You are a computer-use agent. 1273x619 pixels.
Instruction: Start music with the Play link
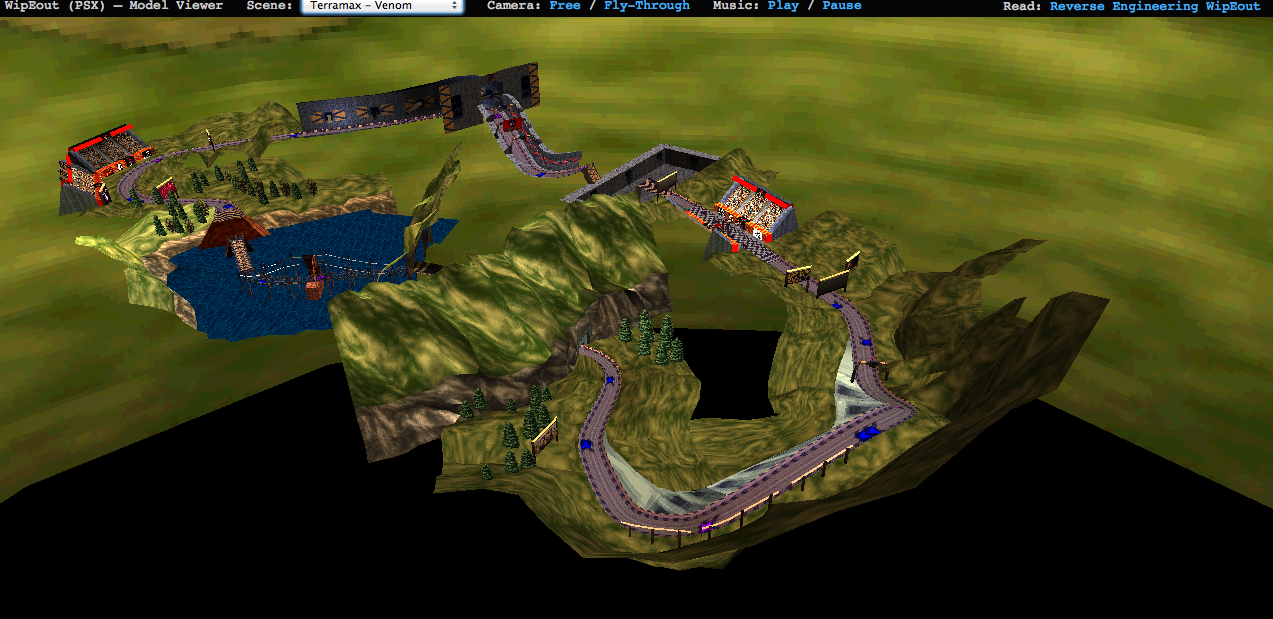point(783,6)
